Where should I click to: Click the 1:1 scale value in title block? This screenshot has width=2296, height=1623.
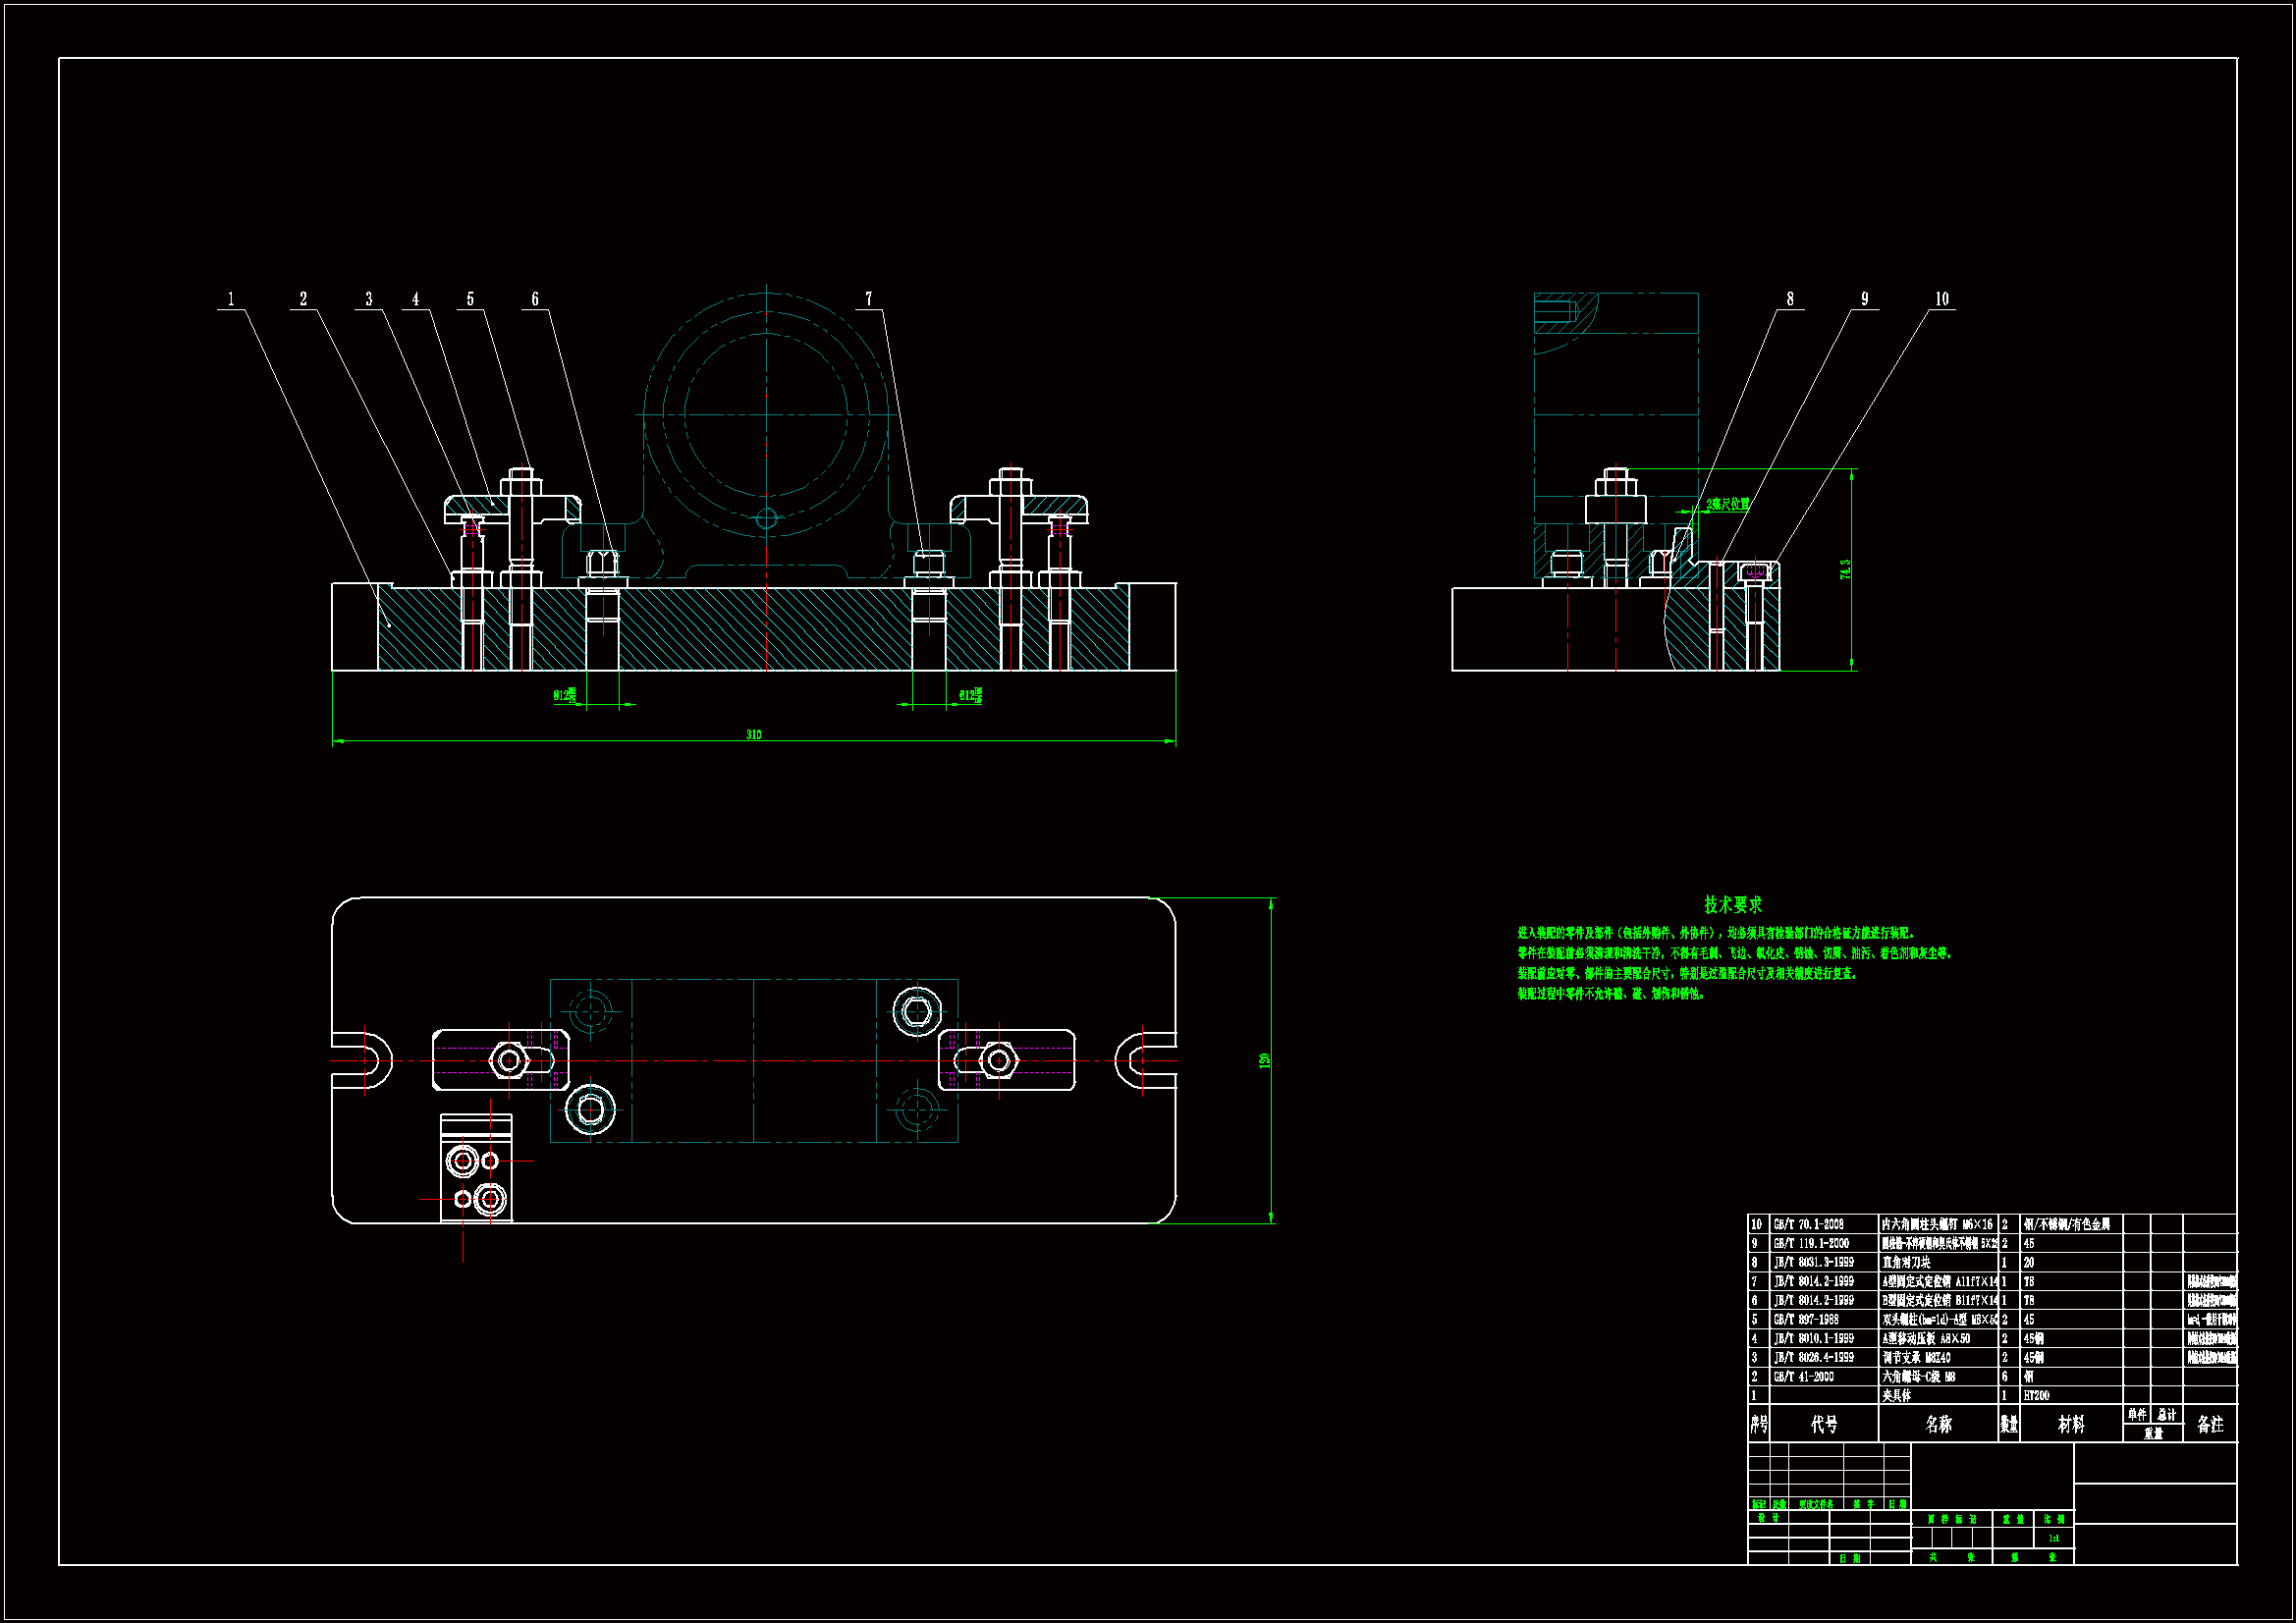click(x=2053, y=1538)
